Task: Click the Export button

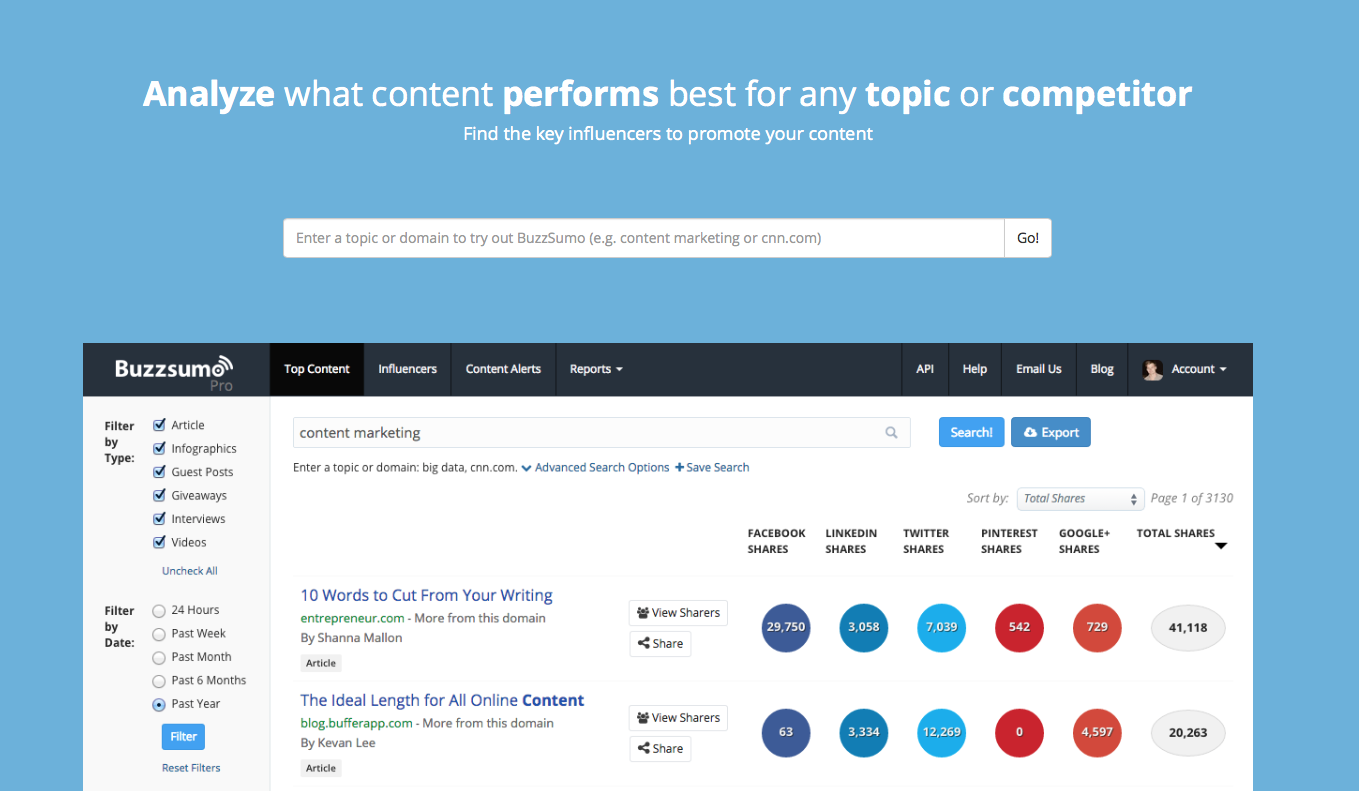Action: (1051, 432)
